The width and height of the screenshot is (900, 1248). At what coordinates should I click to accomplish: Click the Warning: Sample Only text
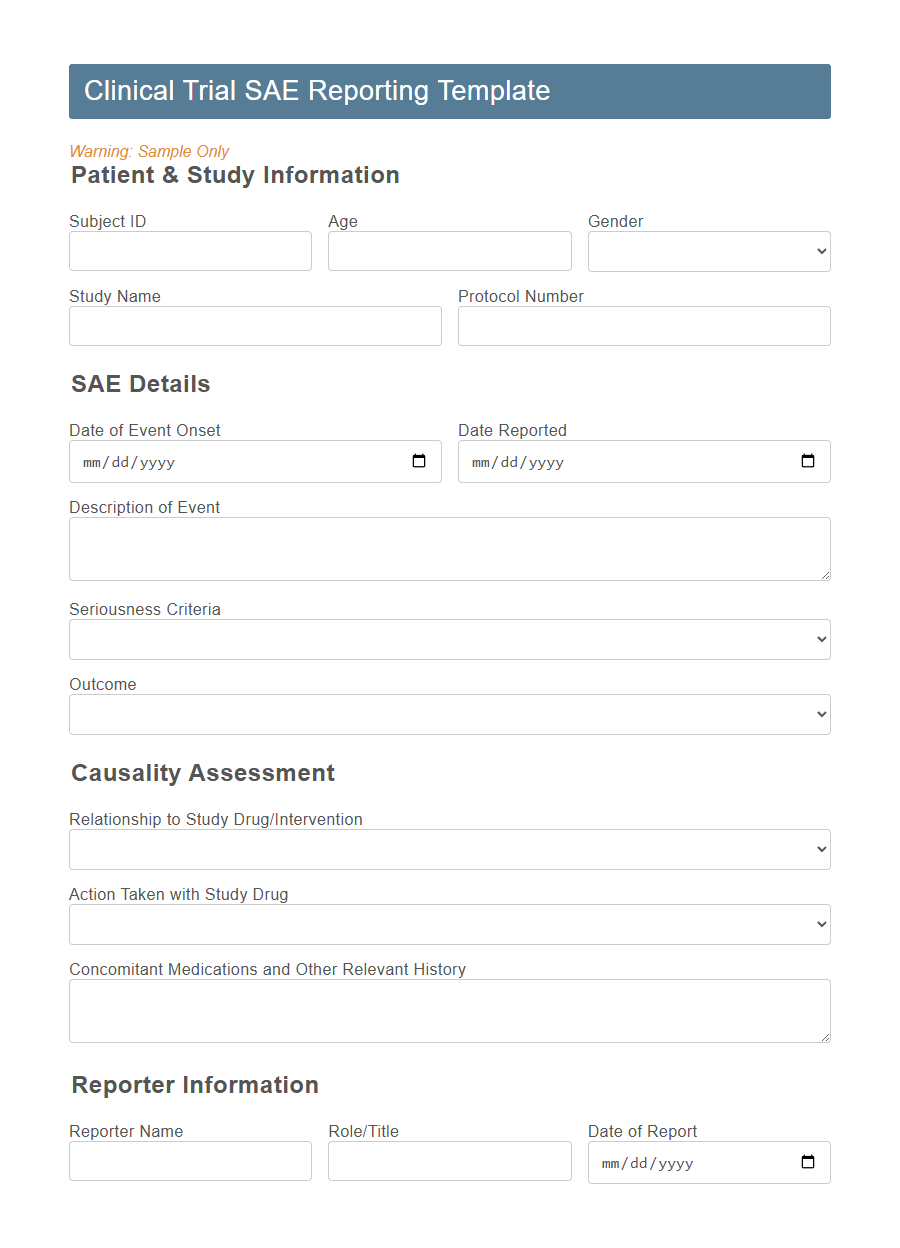(x=150, y=151)
